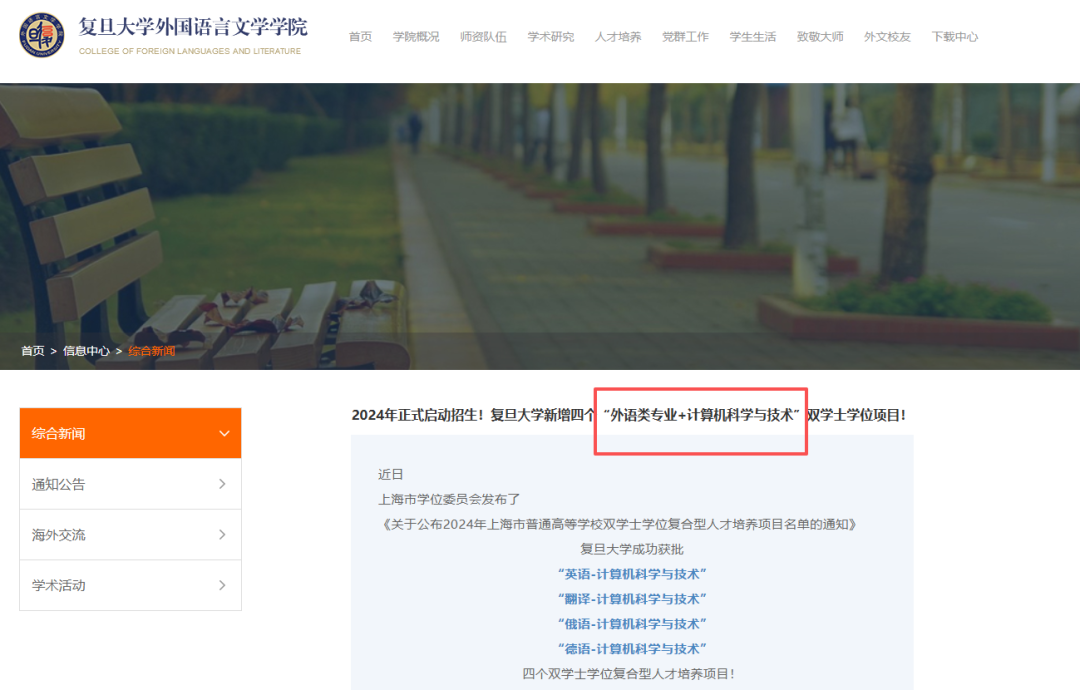Click the Fudan University logo emblem
Image resolution: width=1080 pixels, height=690 pixels.
pos(44,35)
